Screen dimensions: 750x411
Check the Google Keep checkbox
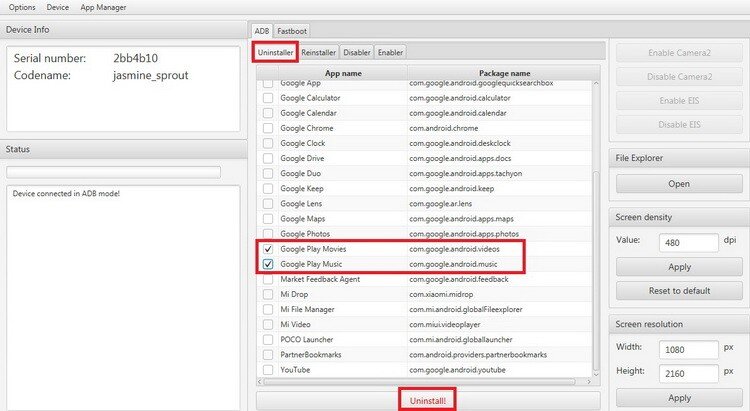tap(268, 189)
